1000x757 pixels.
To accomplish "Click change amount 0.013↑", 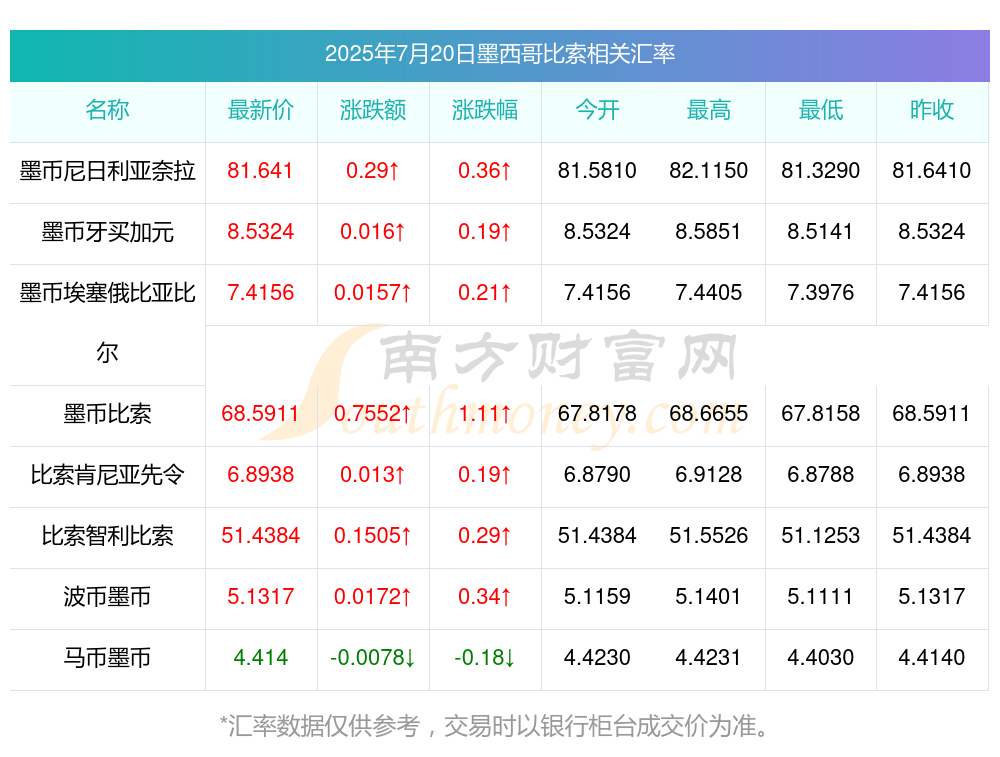I will pos(373,475).
